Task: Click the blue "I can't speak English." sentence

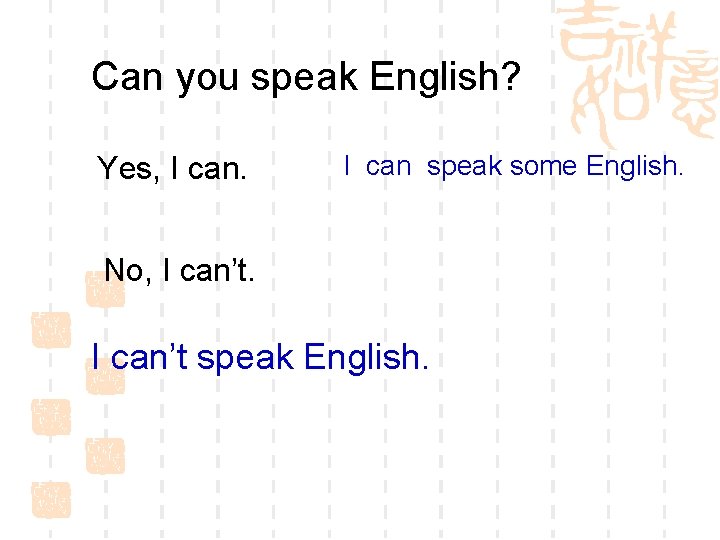Action: click(x=260, y=358)
